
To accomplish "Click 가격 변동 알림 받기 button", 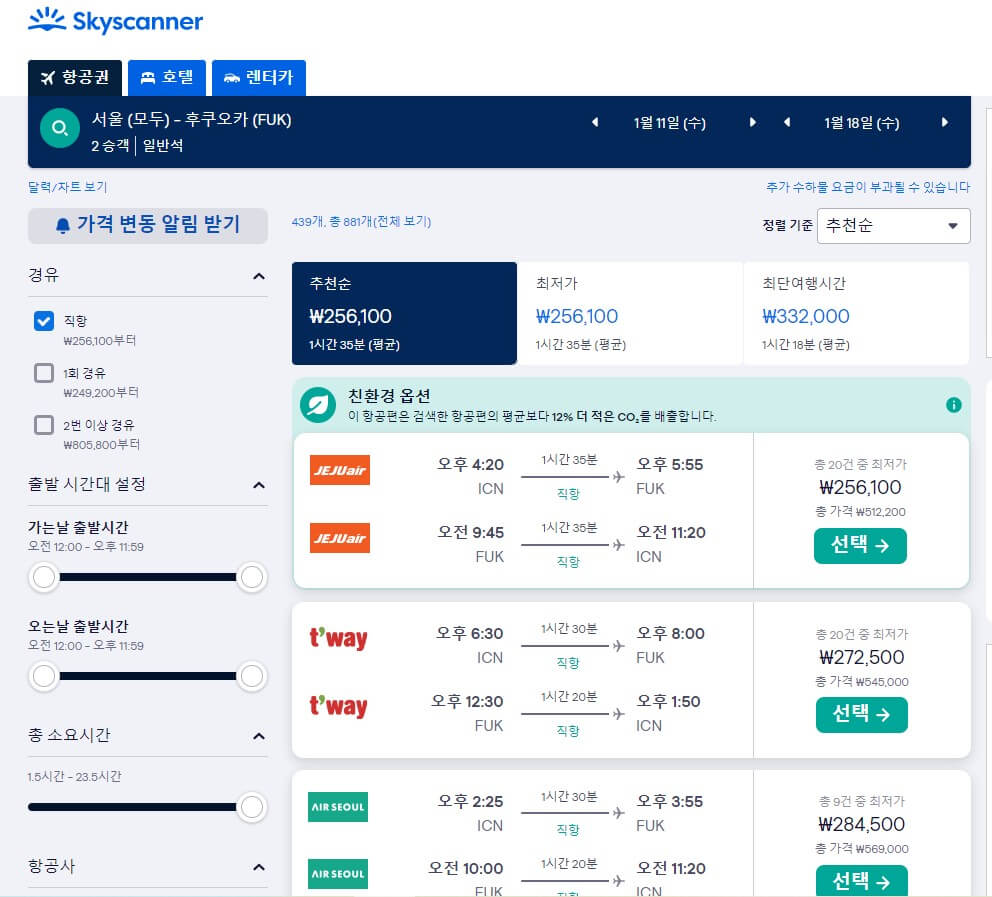I will 148,225.
